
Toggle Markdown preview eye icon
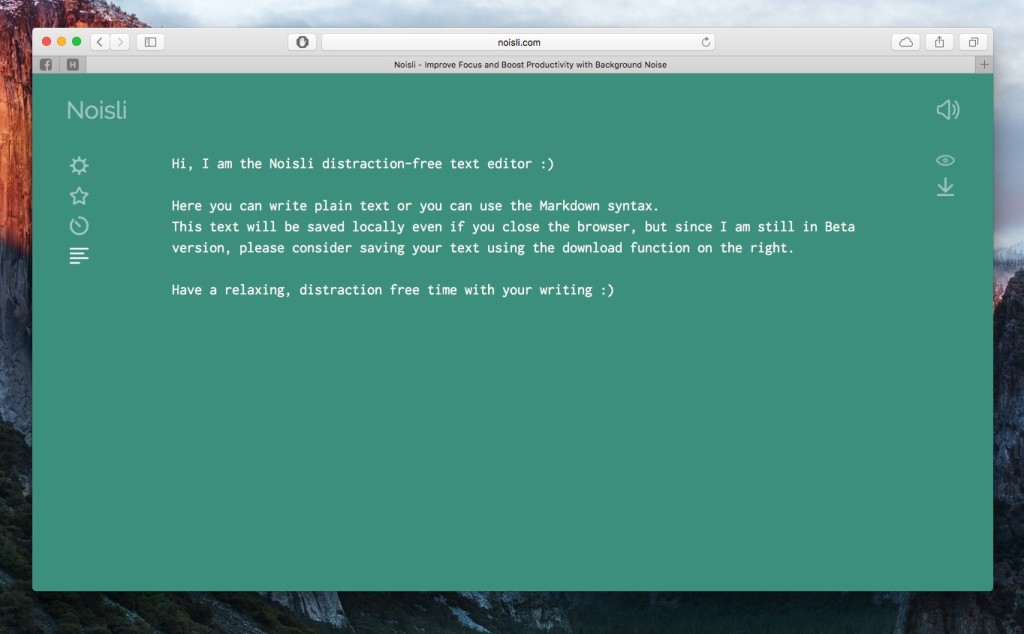[945, 161]
